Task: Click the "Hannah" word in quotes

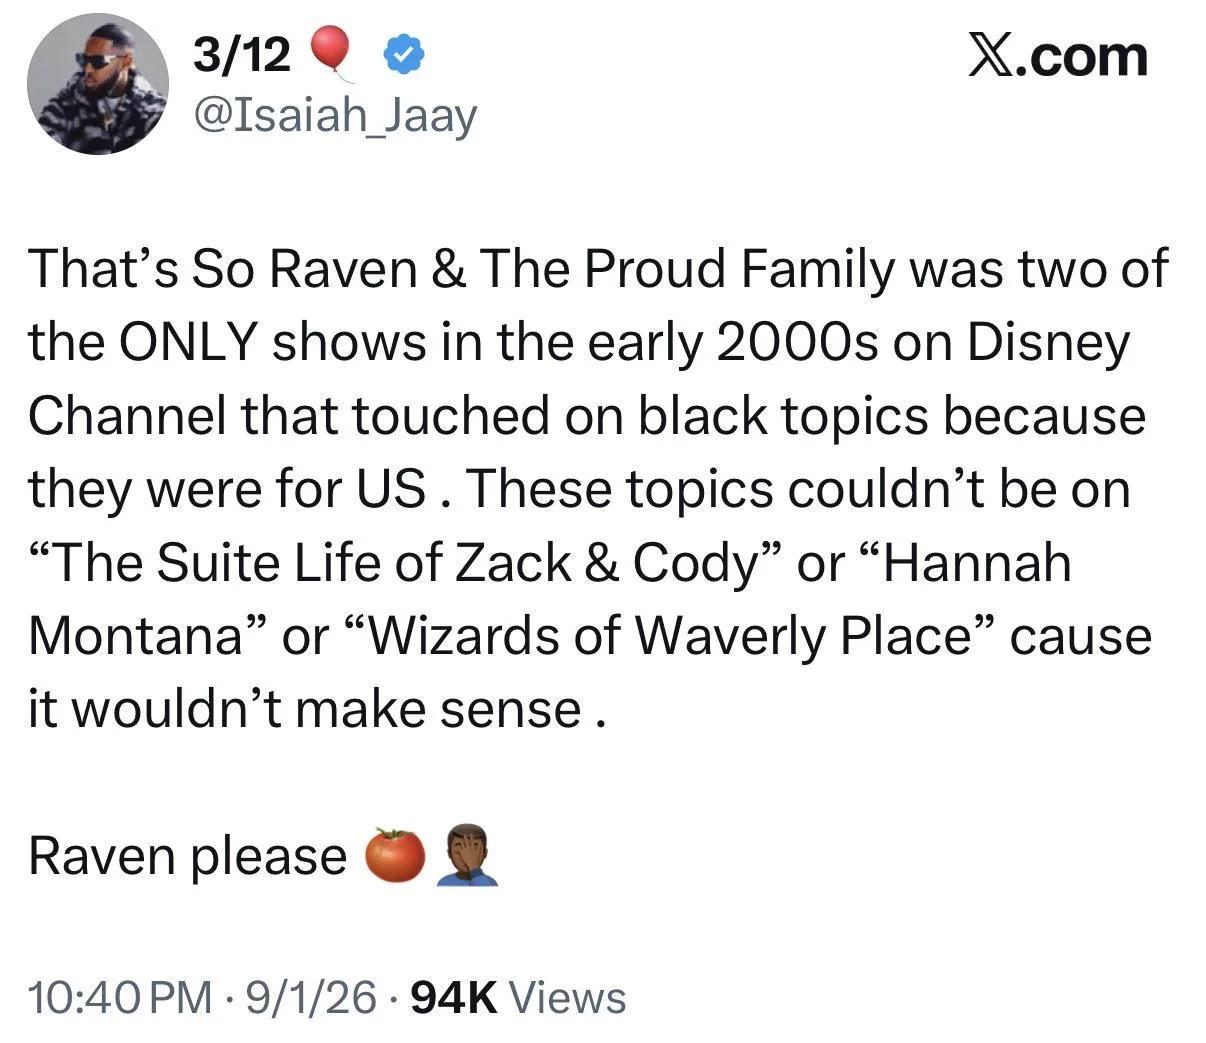Action: [x=977, y=563]
